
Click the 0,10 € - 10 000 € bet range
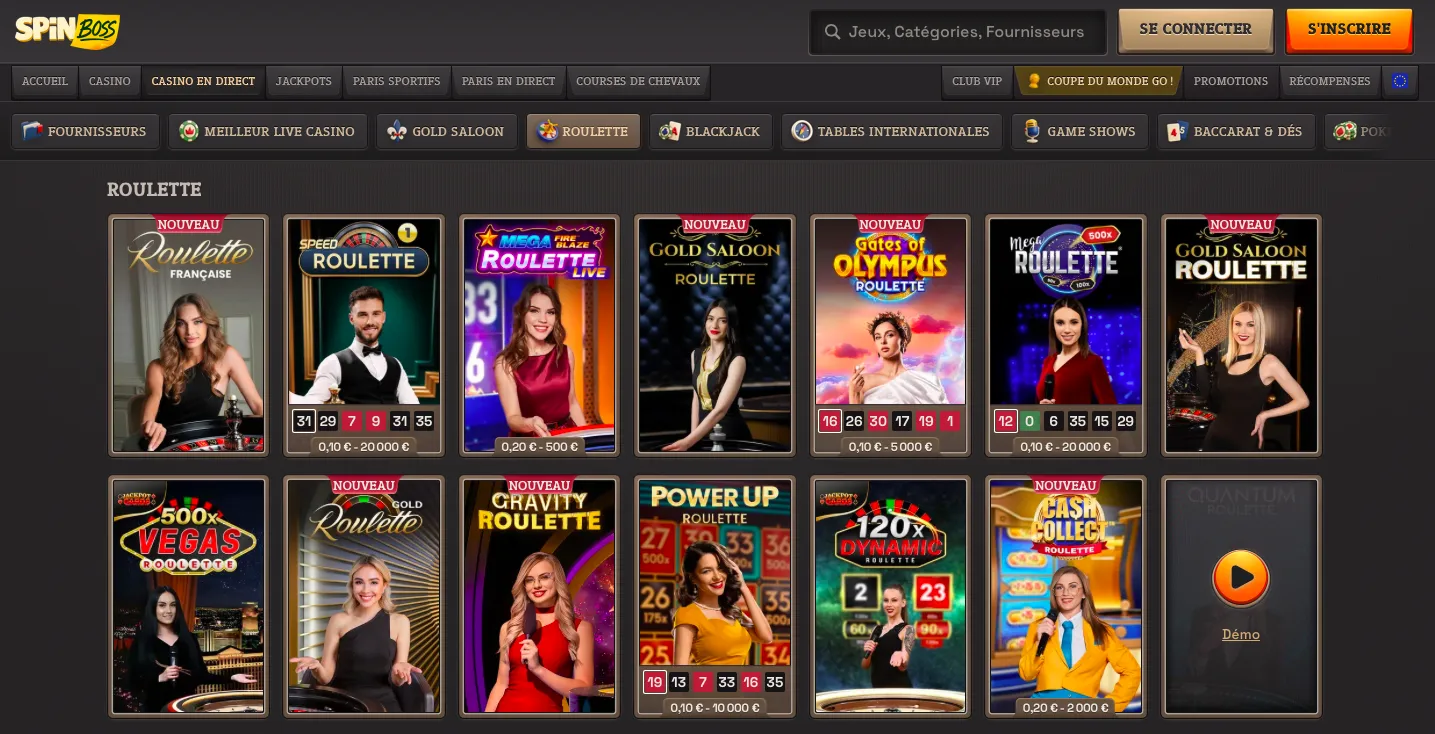(x=715, y=707)
